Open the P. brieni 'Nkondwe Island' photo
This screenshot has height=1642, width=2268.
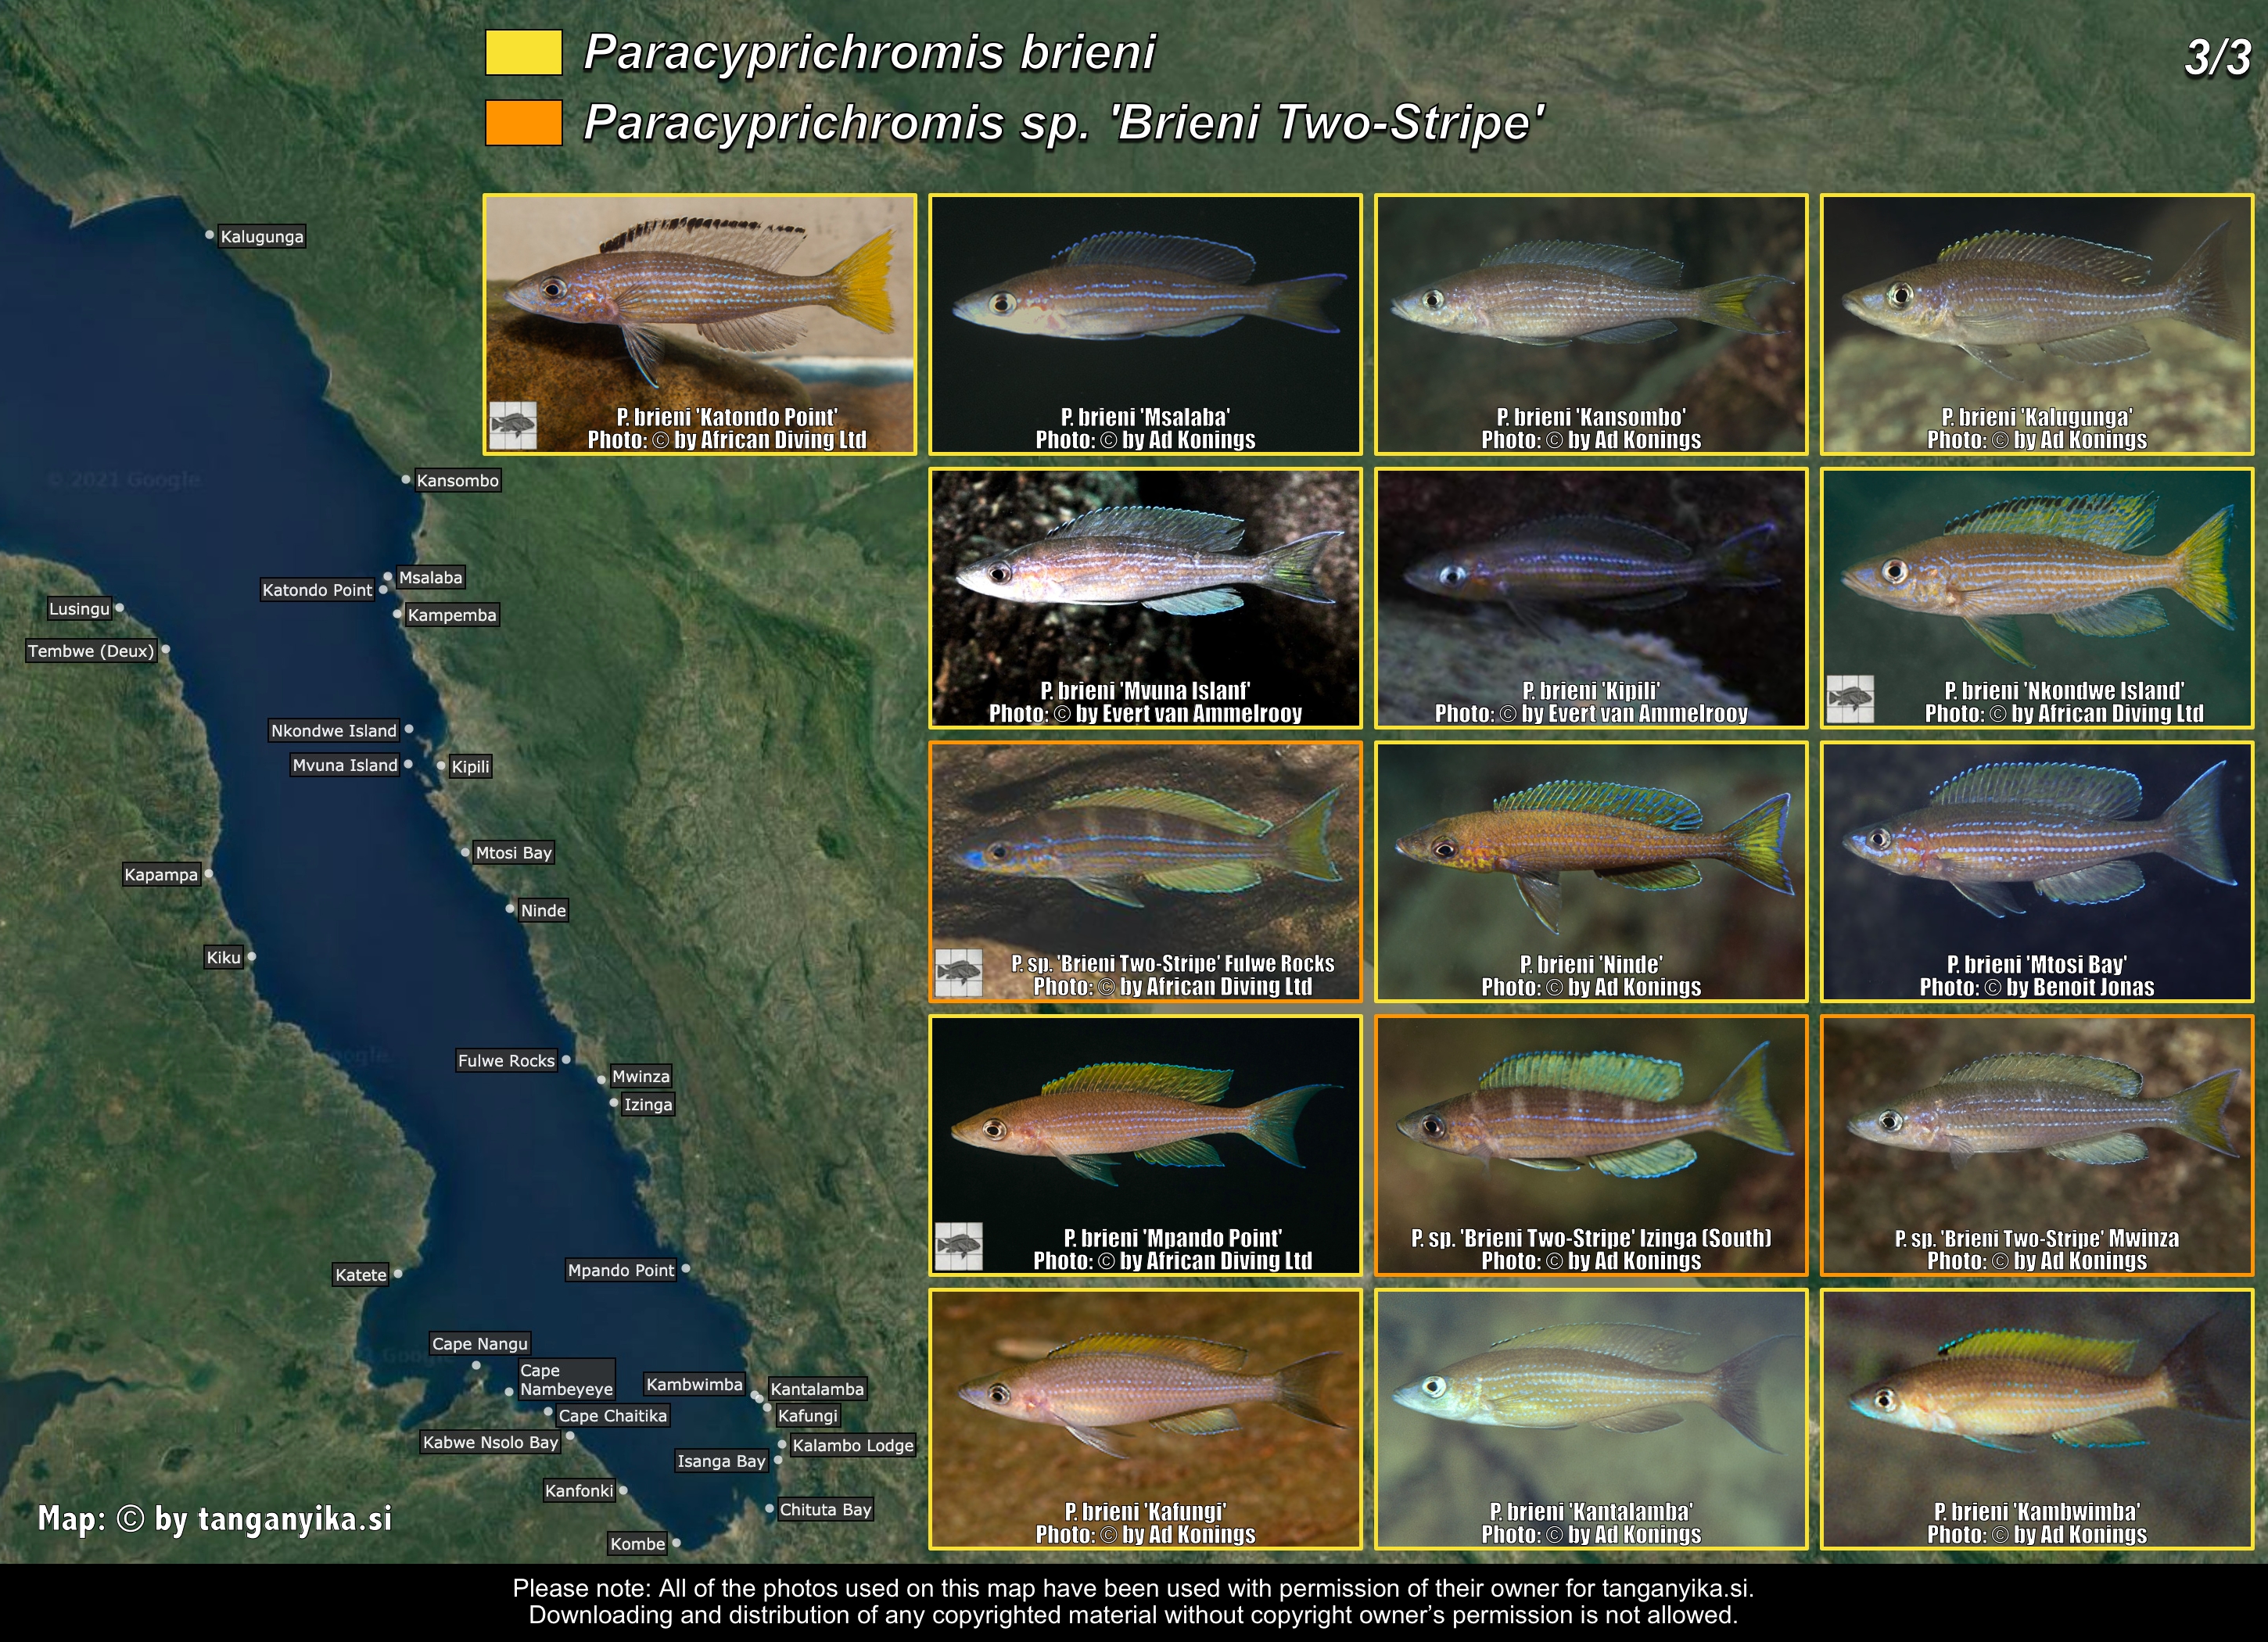pos(2037,598)
